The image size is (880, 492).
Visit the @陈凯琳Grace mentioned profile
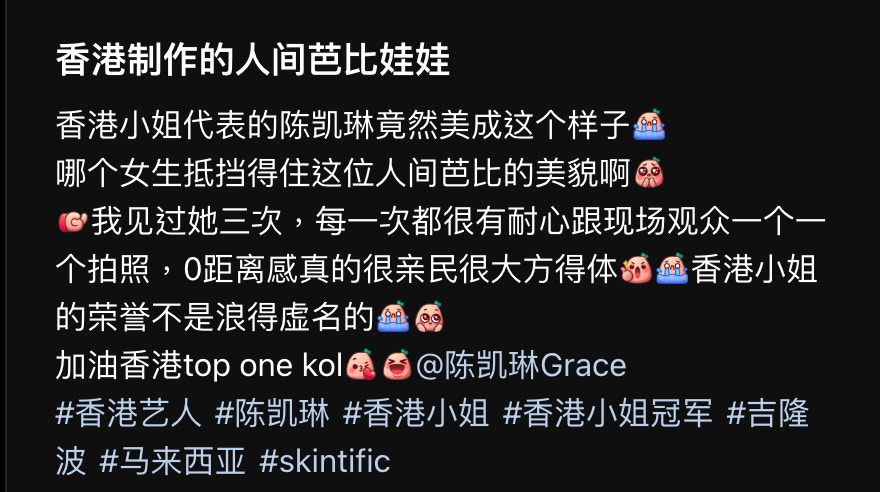point(521,365)
